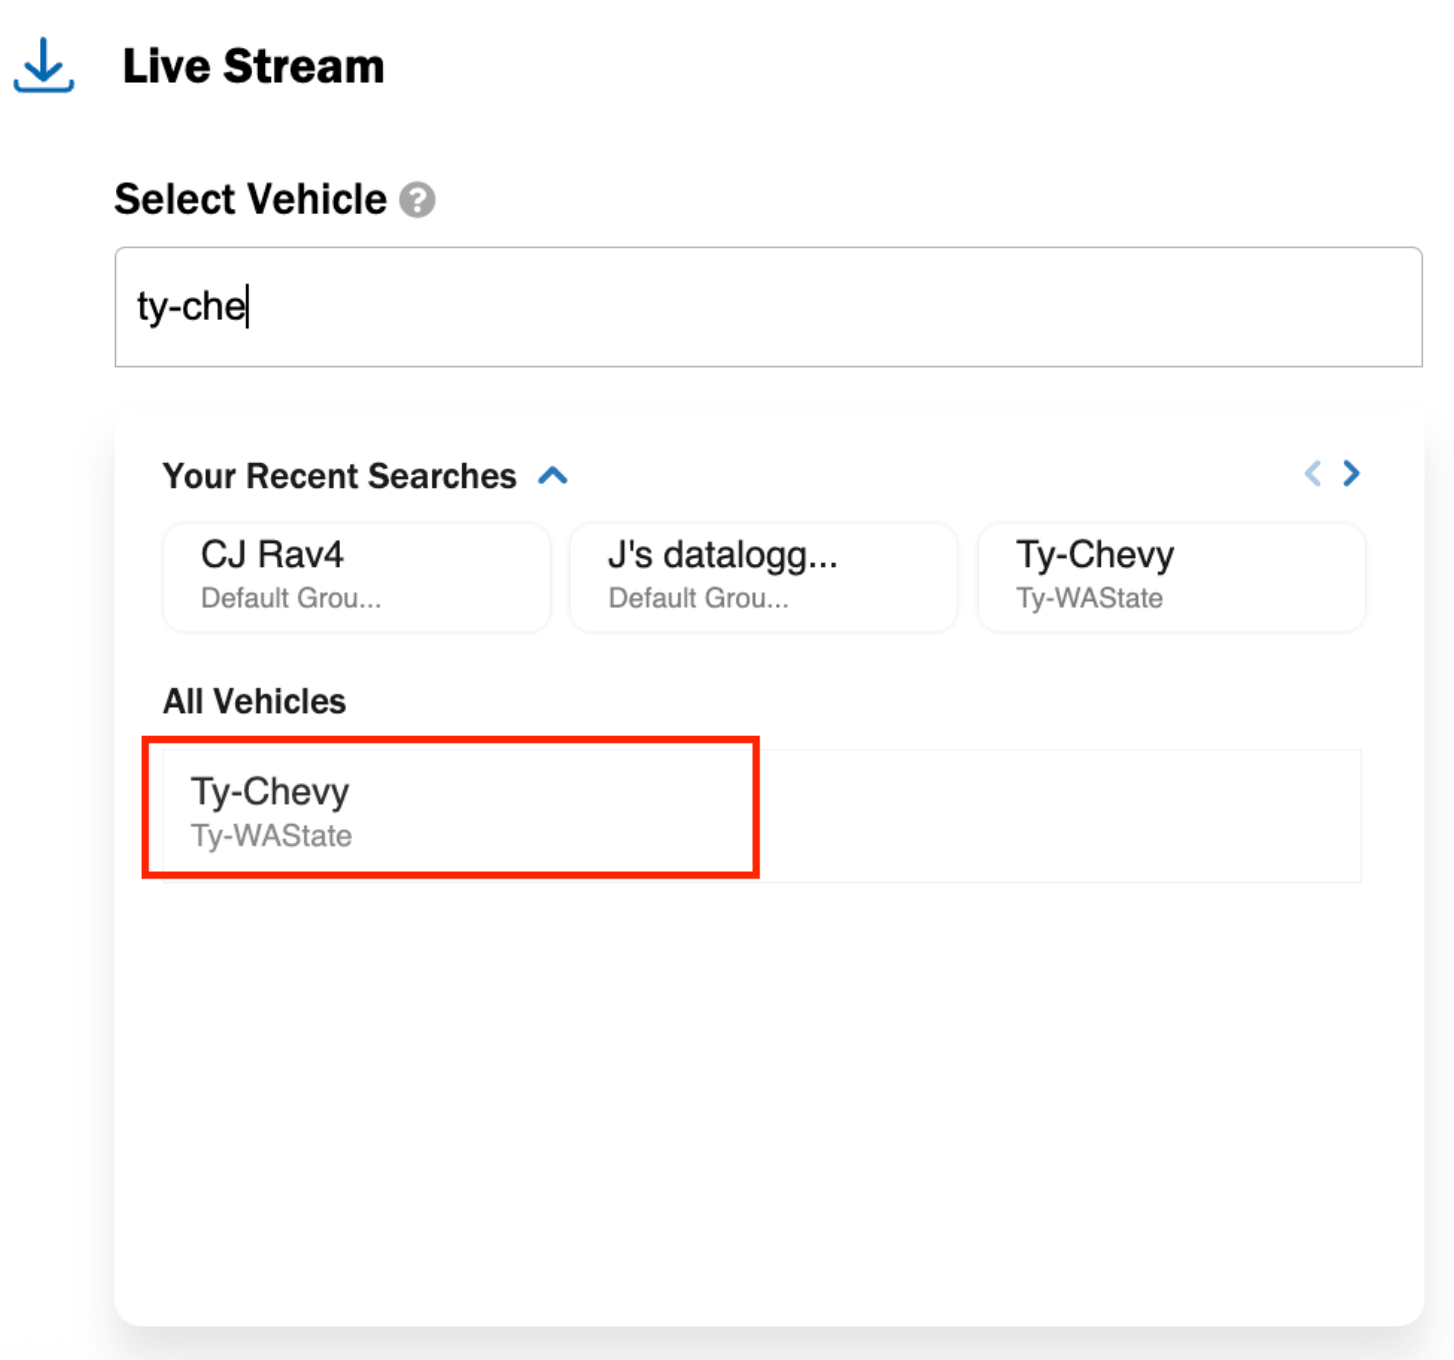Viewport: 1454px width, 1360px height.
Task: Click blank right portion of Ty-Chevy result row
Action: pyautogui.click(x=1060, y=816)
